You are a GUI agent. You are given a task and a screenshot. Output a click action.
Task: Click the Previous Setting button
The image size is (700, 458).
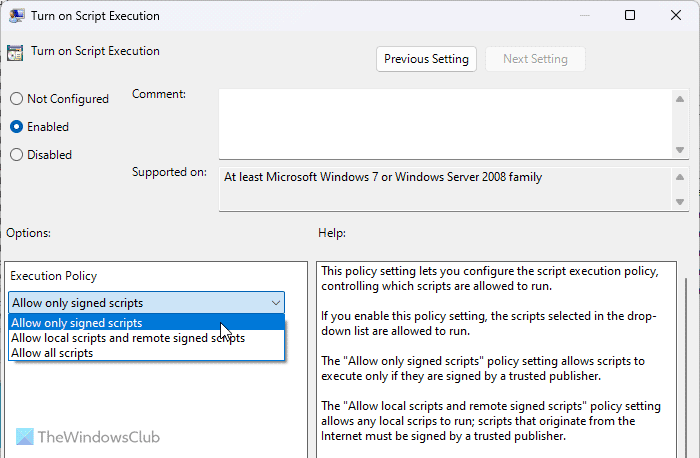pos(426,59)
